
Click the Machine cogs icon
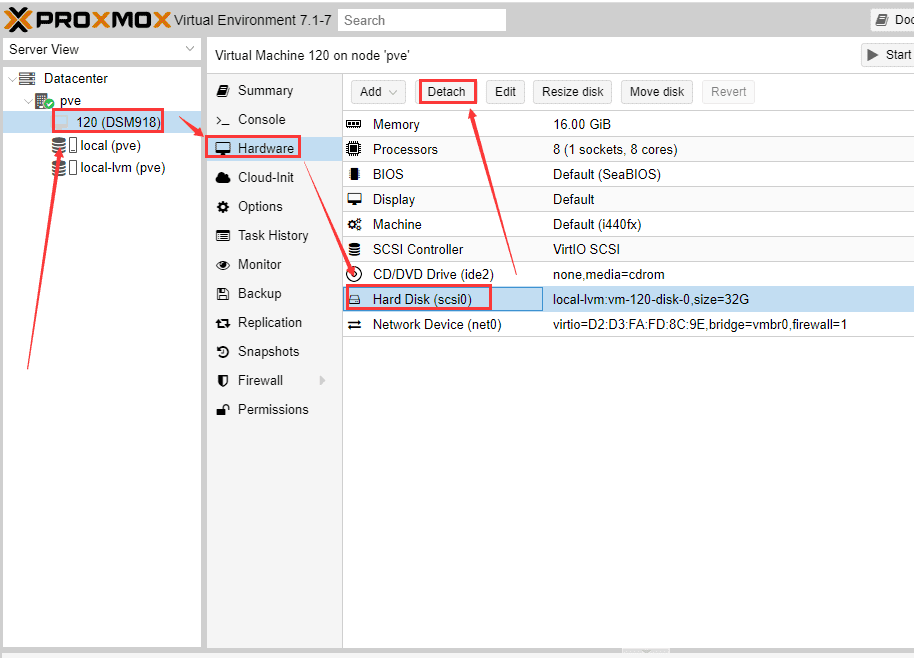[x=354, y=224]
